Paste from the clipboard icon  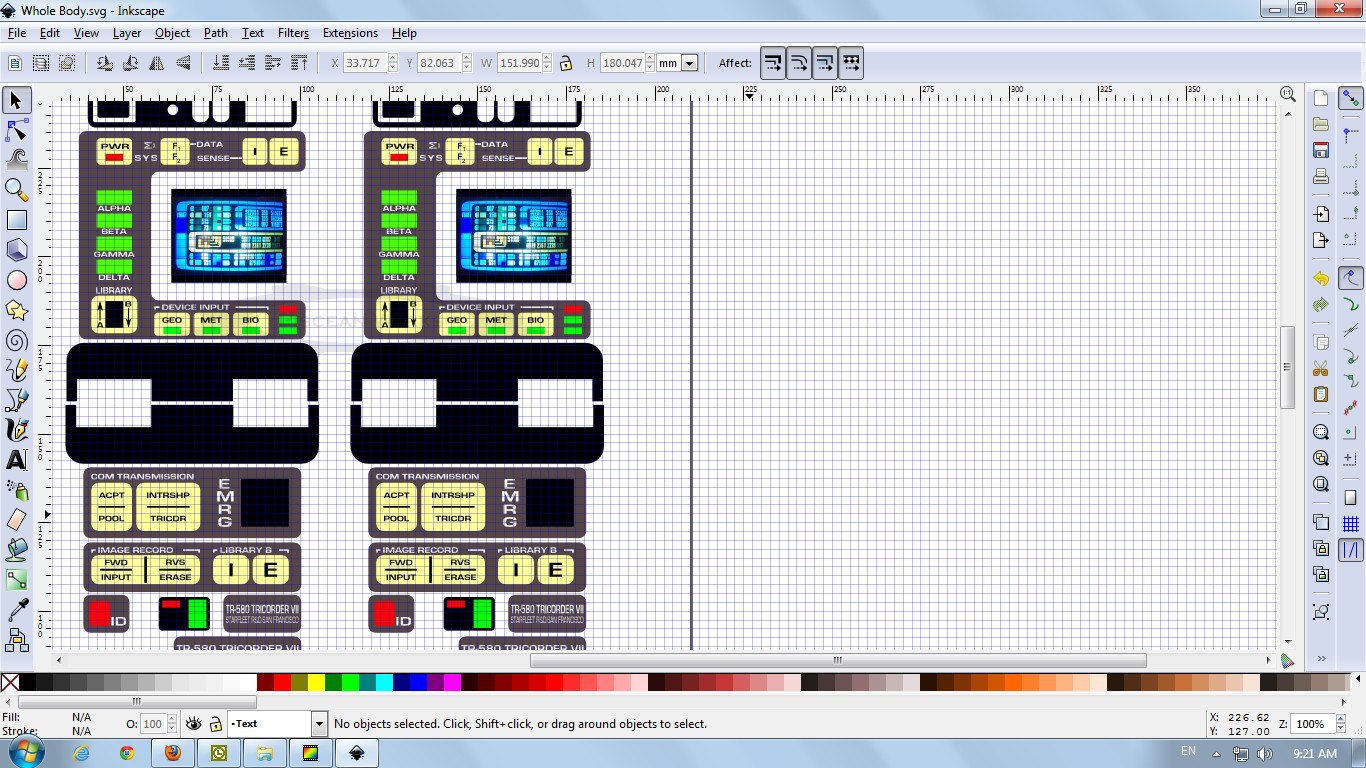tap(1321, 394)
